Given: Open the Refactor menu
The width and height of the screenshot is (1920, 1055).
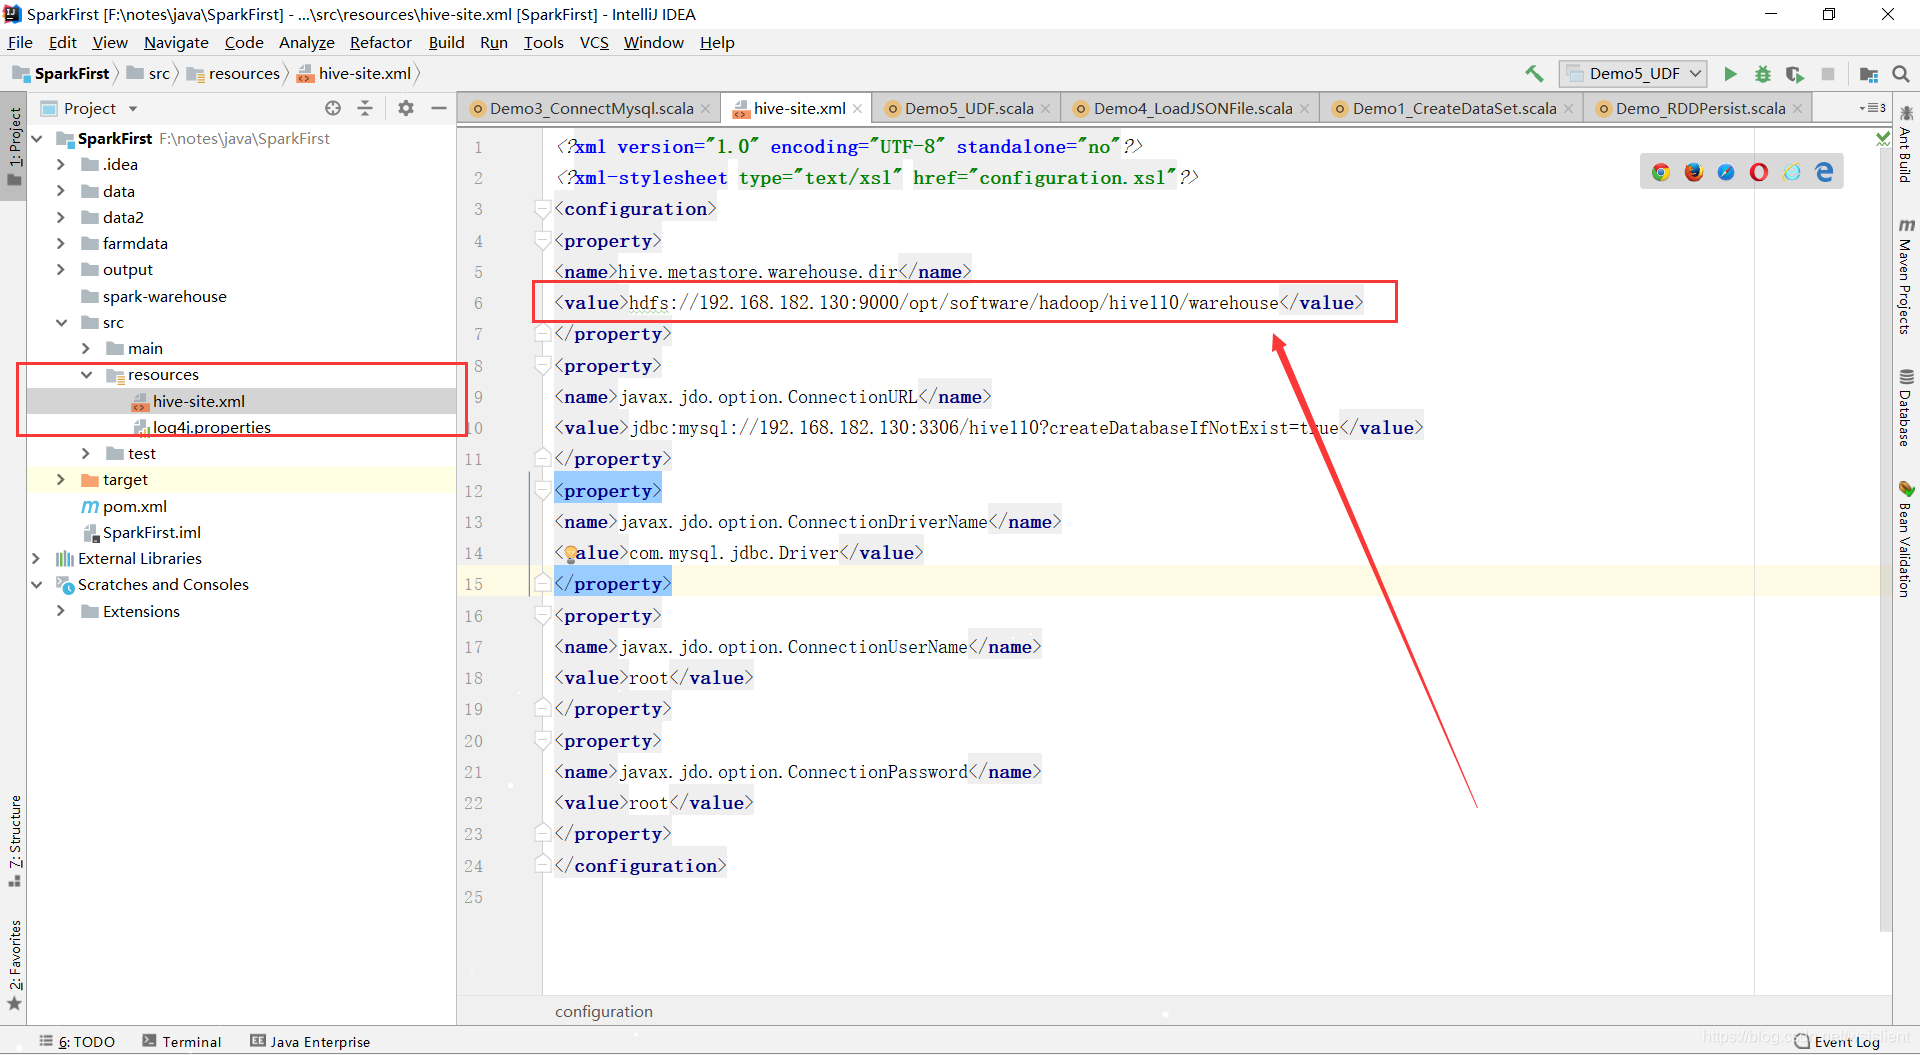Looking at the screenshot, I should coord(381,42).
